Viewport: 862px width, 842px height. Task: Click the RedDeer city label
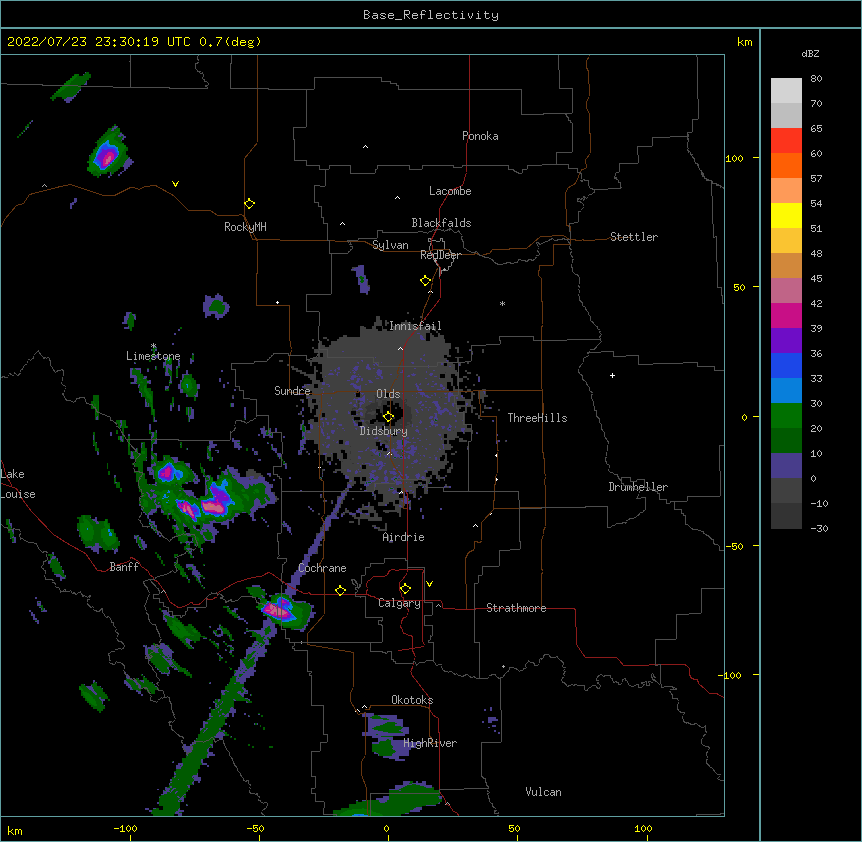440,255
